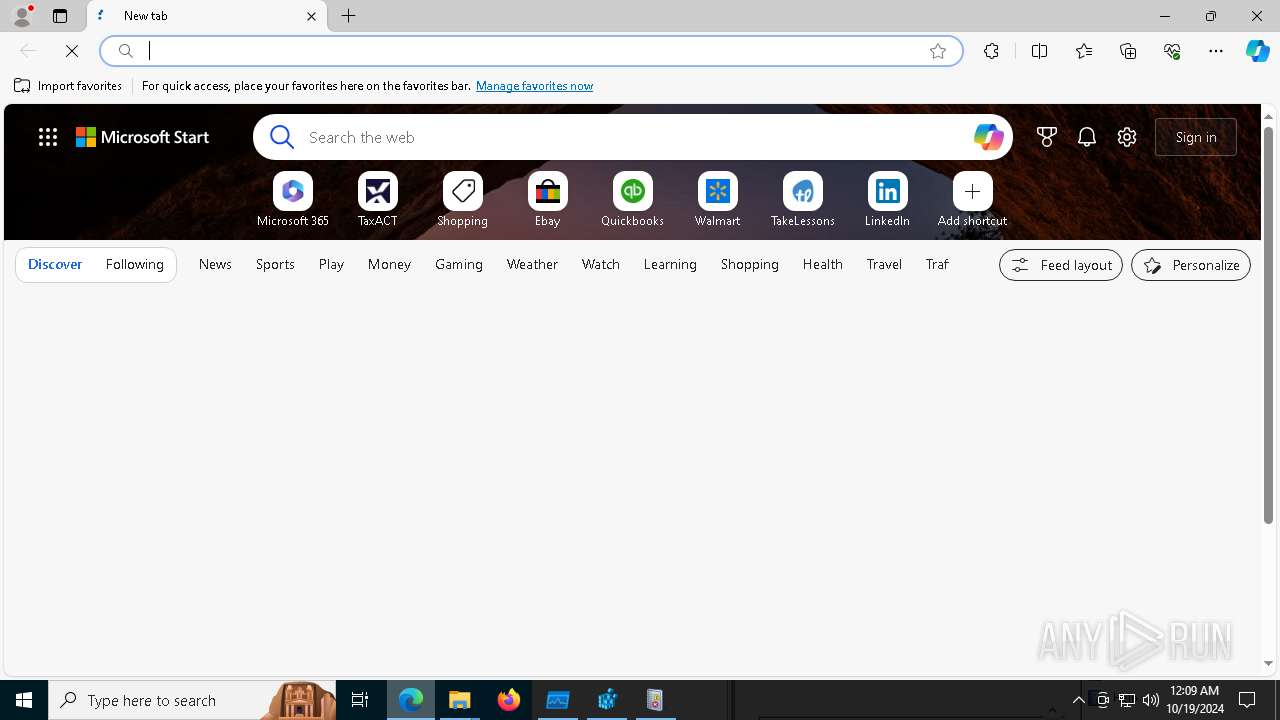Image resolution: width=1280 pixels, height=720 pixels.
Task: Click the Copilot icon in the search box
Action: pos(988,137)
